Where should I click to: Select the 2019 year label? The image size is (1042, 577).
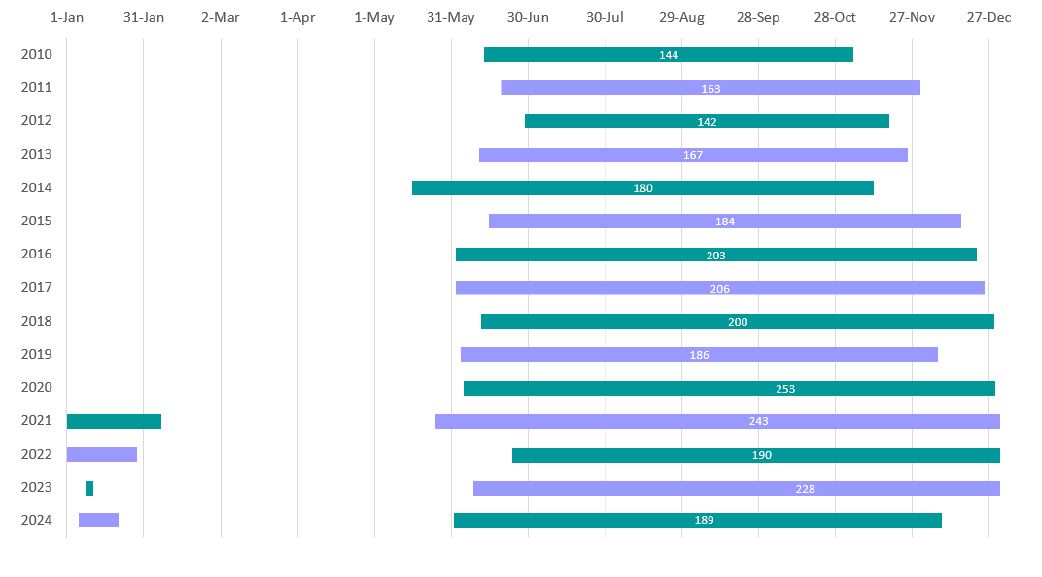(36, 354)
